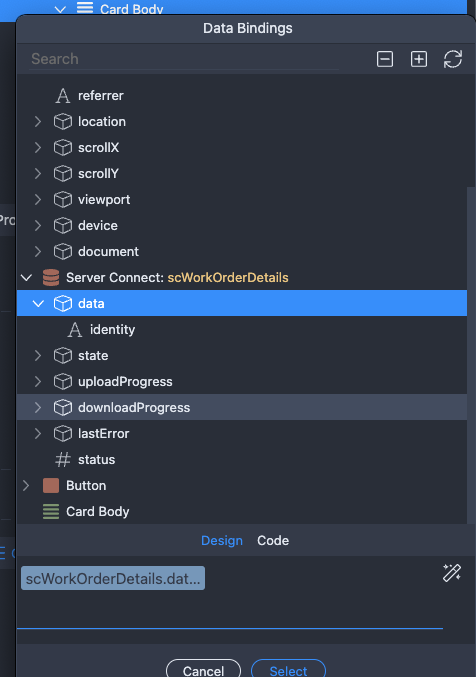
Task: Click the scWorkOrderDetails.dat expression tag
Action: click(113, 578)
